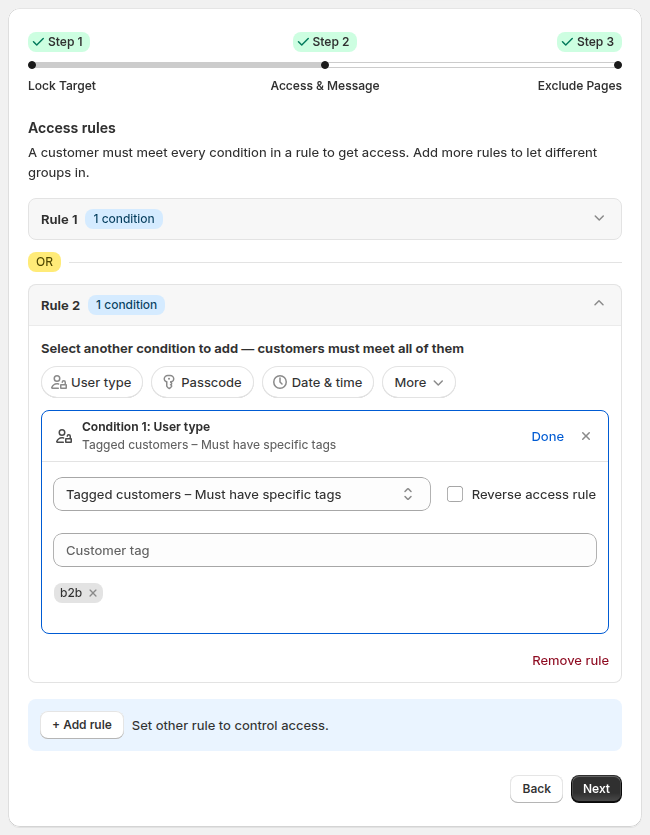
Task: Go Back to the previous step
Action: (536, 789)
